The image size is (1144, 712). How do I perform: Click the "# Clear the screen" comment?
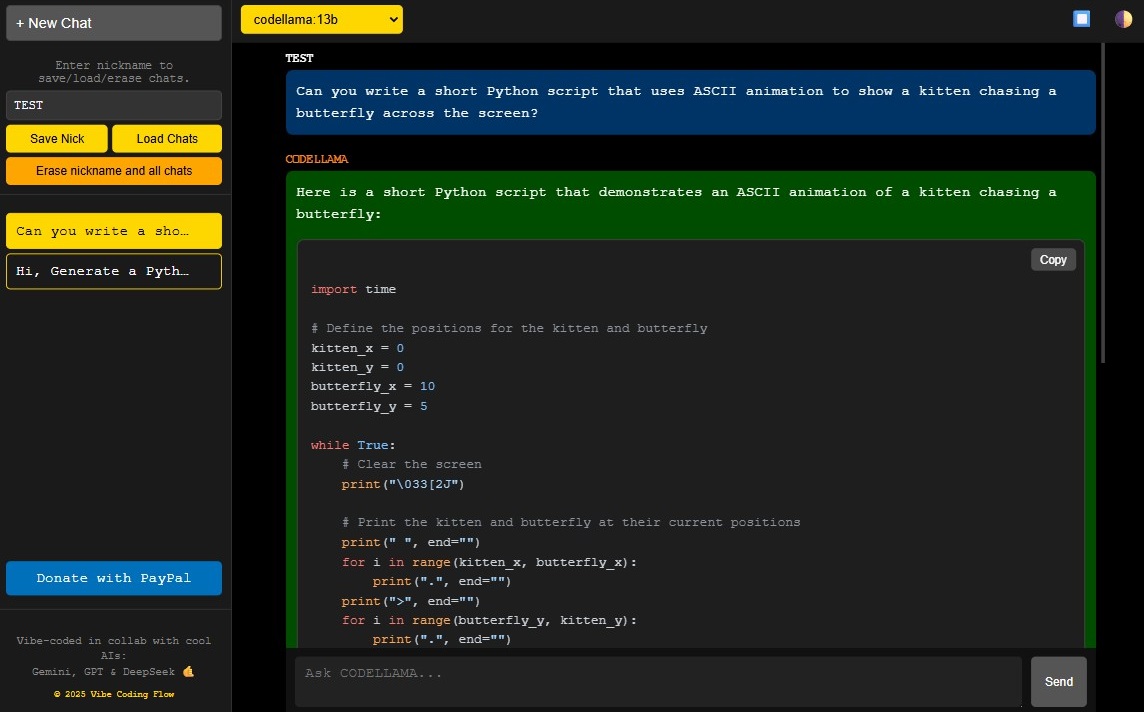pos(411,464)
